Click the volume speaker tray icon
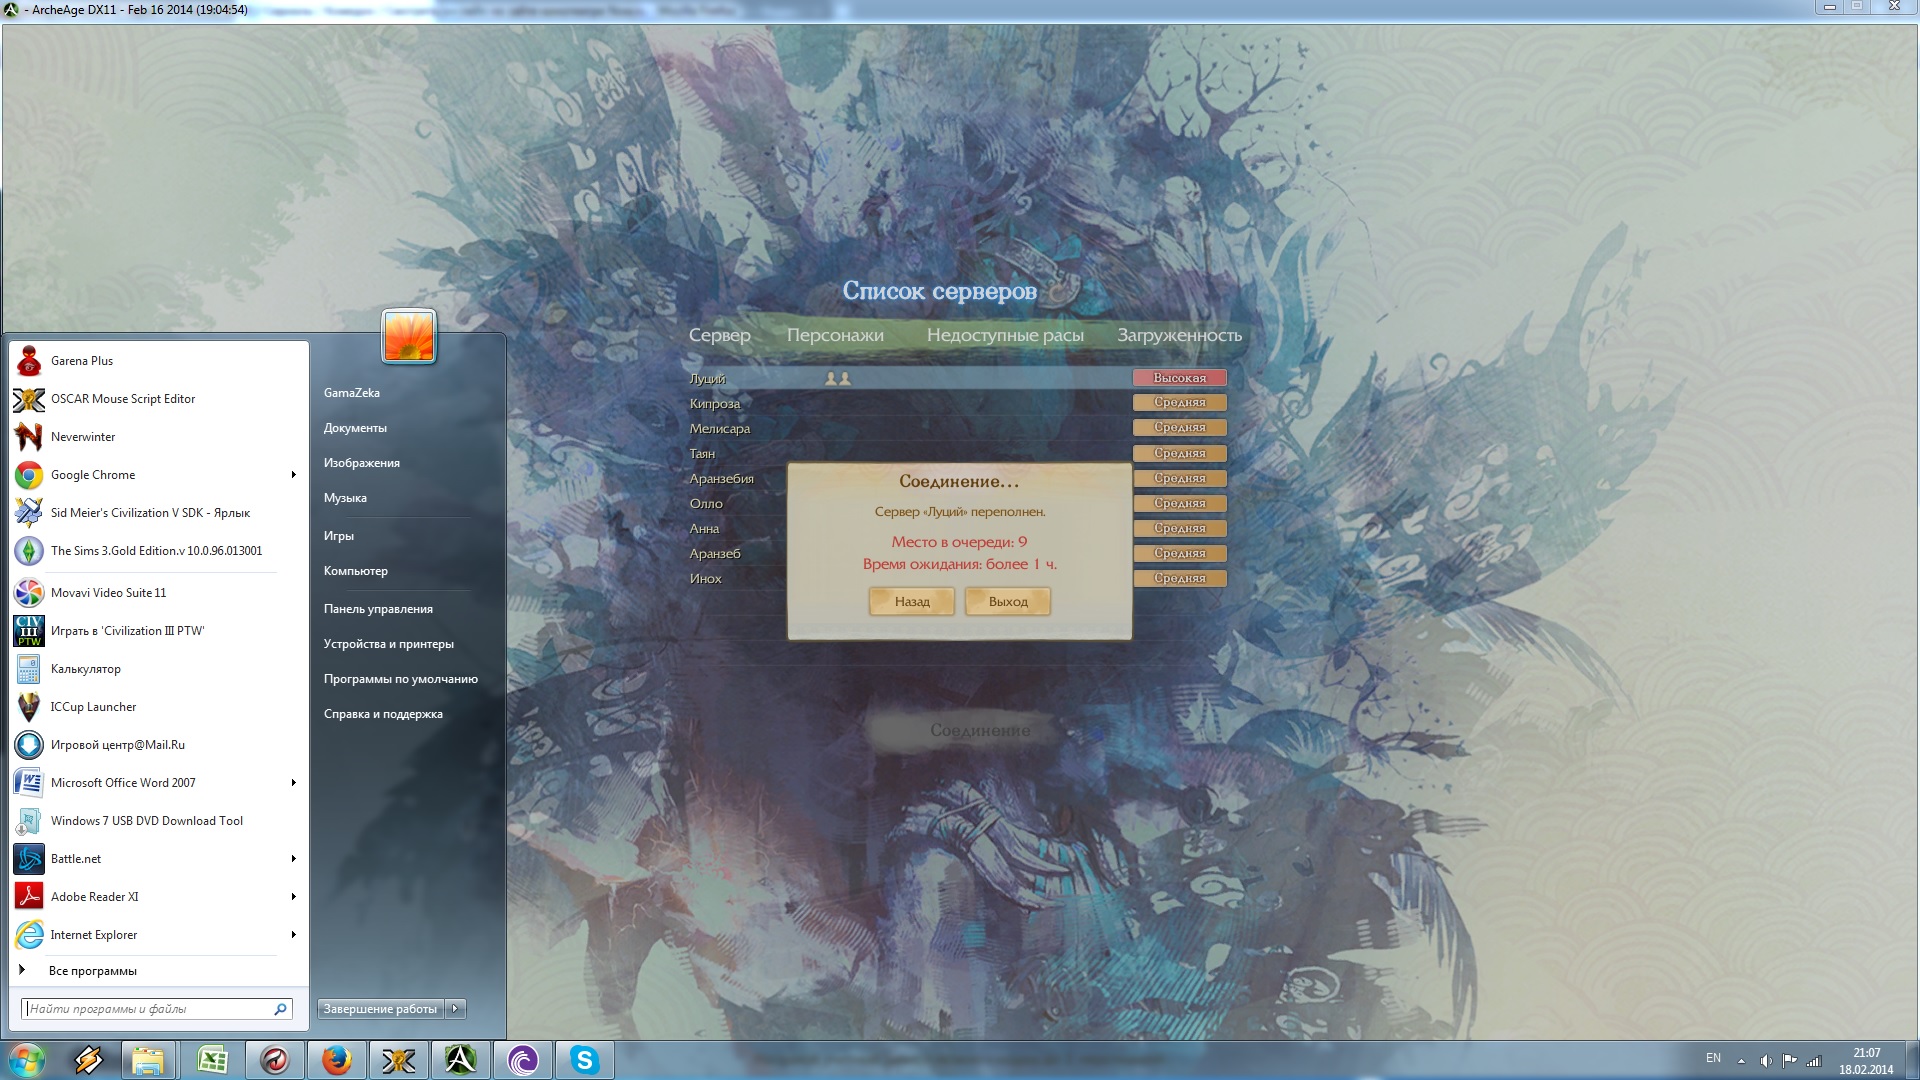Image resolution: width=1920 pixels, height=1080 pixels. (1765, 1061)
